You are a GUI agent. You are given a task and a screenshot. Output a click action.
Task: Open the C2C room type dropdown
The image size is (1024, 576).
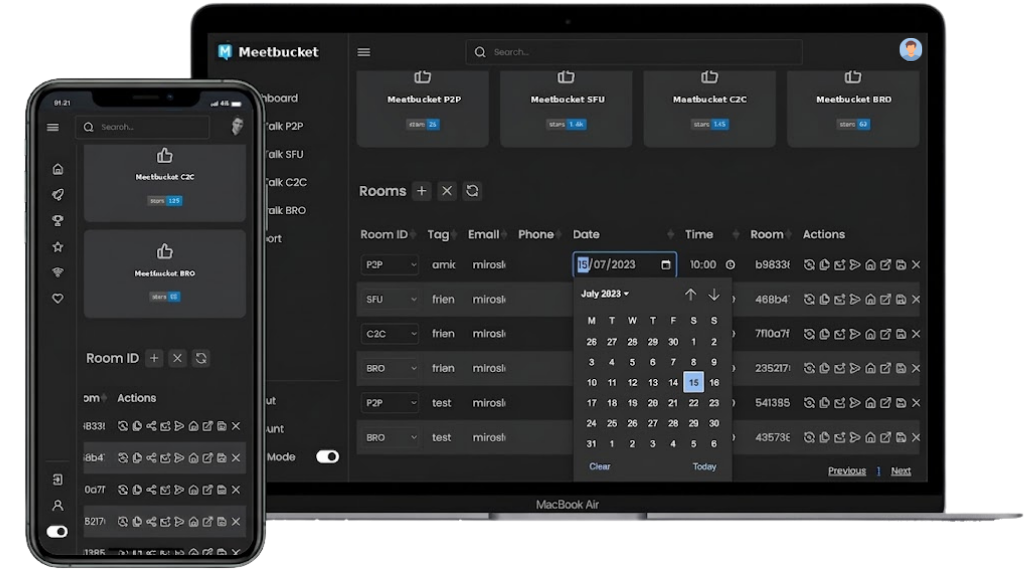coord(390,334)
